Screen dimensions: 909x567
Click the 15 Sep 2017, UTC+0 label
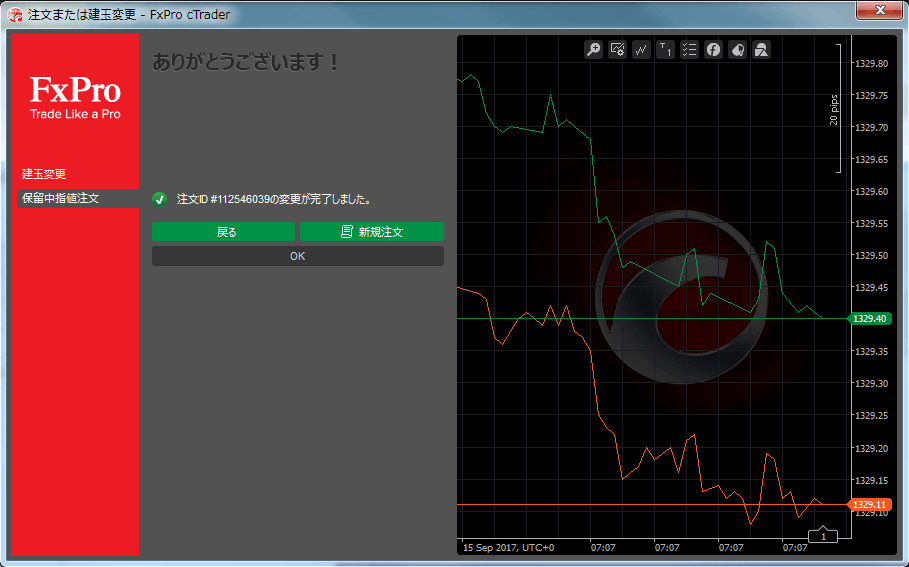pyautogui.click(x=508, y=547)
